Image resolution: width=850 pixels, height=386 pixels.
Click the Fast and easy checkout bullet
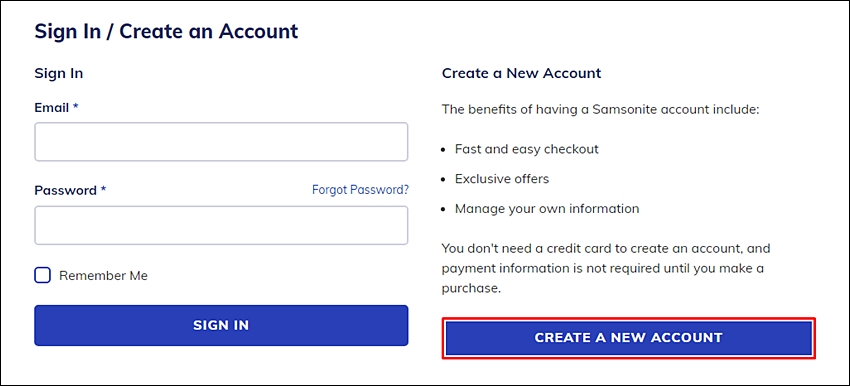click(526, 149)
